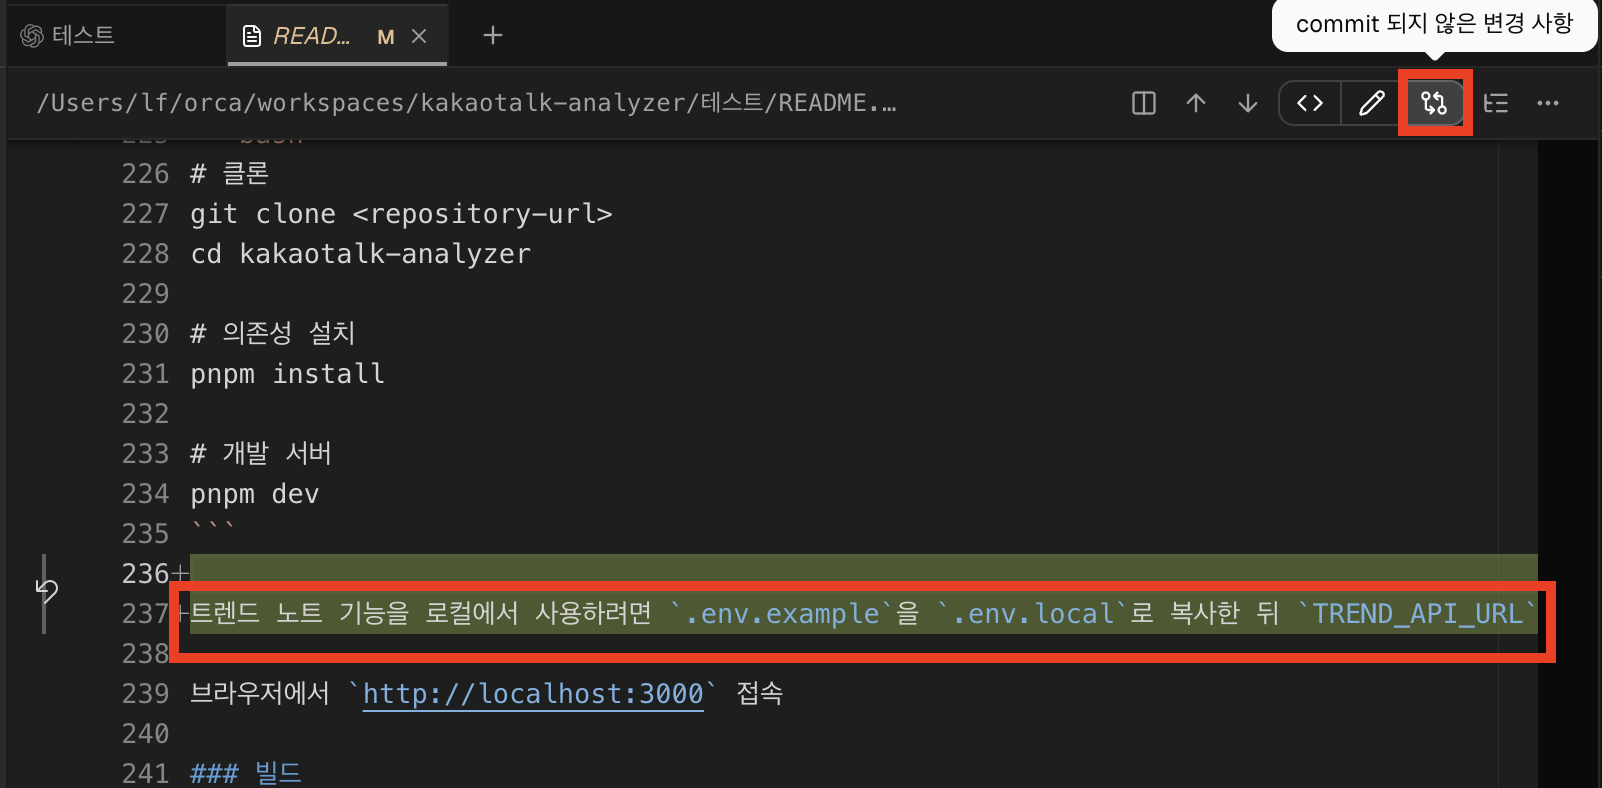Click the file path breadcrumb
This screenshot has width=1602, height=788.
[466, 103]
